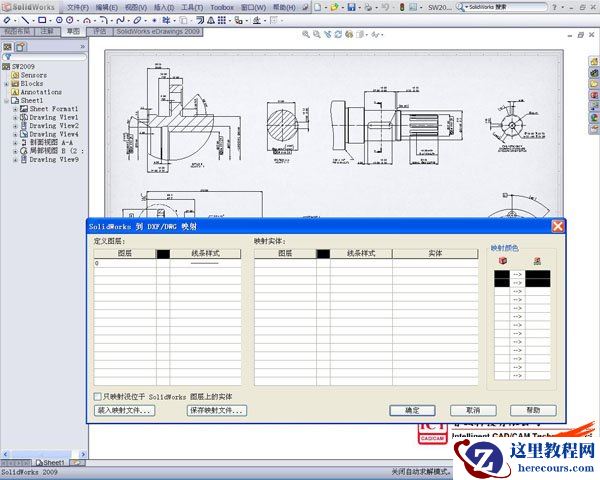This screenshot has width=600, height=480.
Task: Click the save icon in top toolbar
Action: [x=351, y=7]
